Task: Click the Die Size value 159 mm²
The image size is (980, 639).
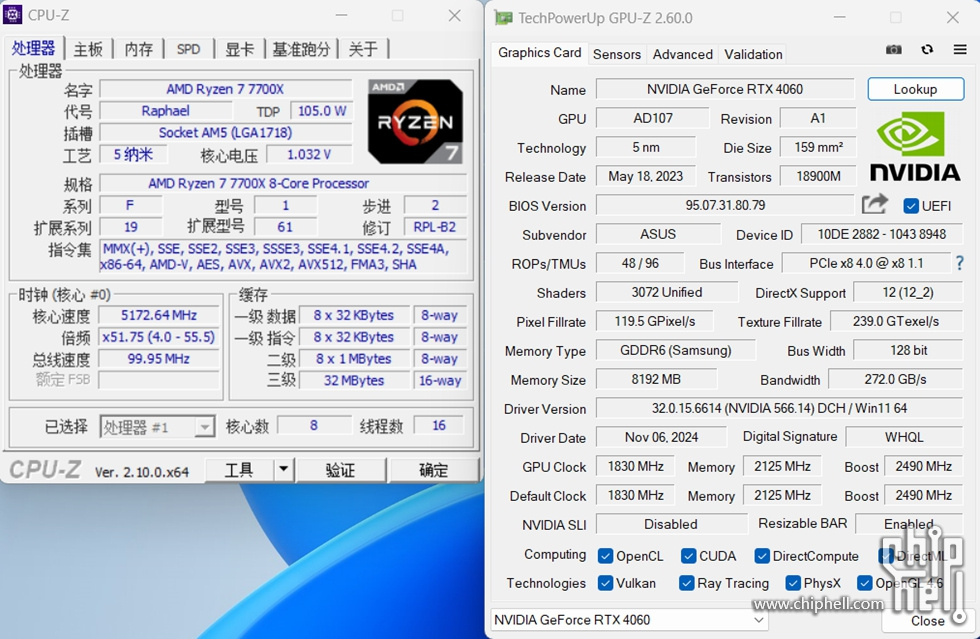Action: pyautogui.click(x=818, y=147)
